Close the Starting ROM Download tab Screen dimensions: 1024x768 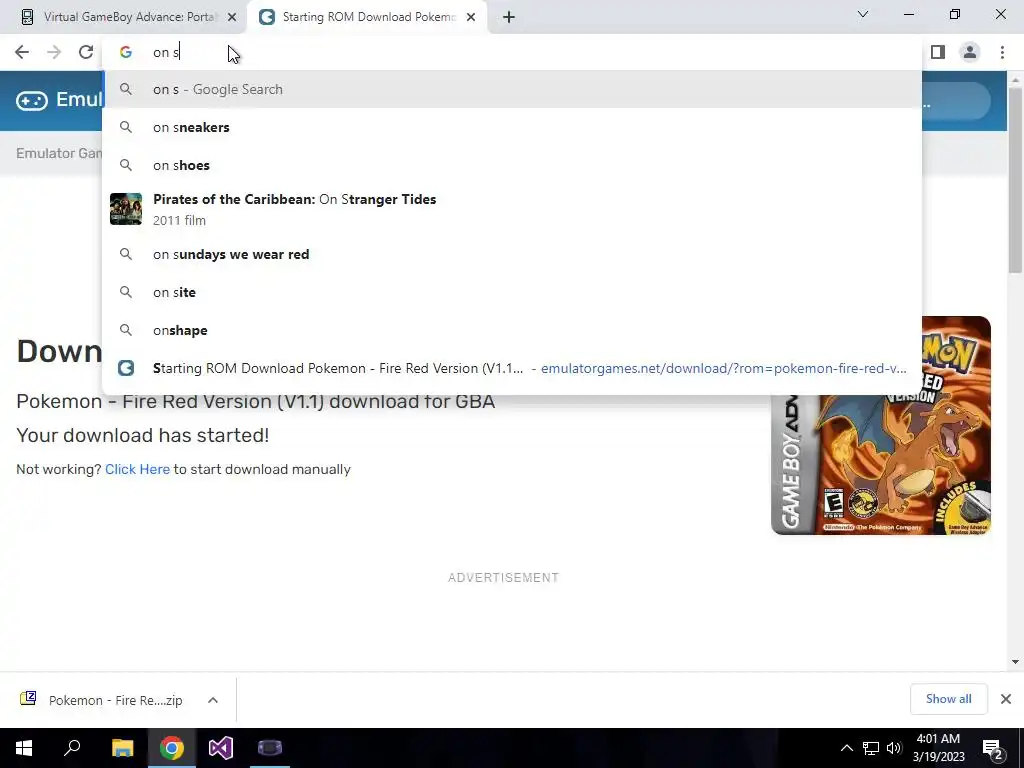[471, 18]
